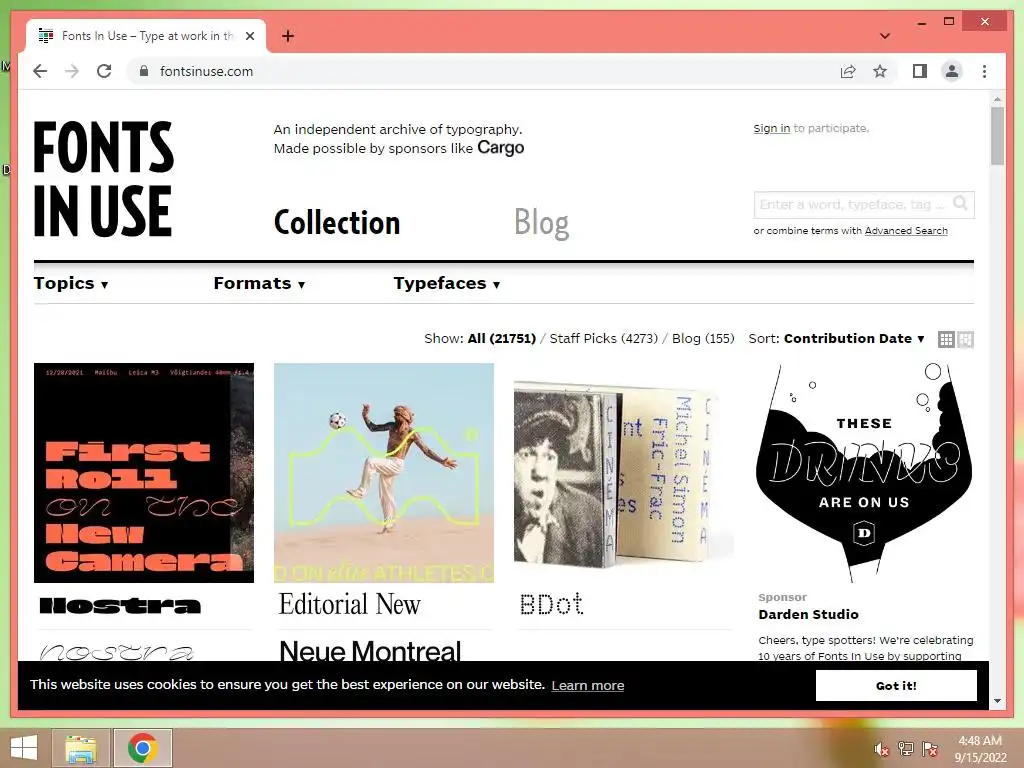Open the browser side panel icon
This screenshot has width=1024, height=768.
click(920, 71)
